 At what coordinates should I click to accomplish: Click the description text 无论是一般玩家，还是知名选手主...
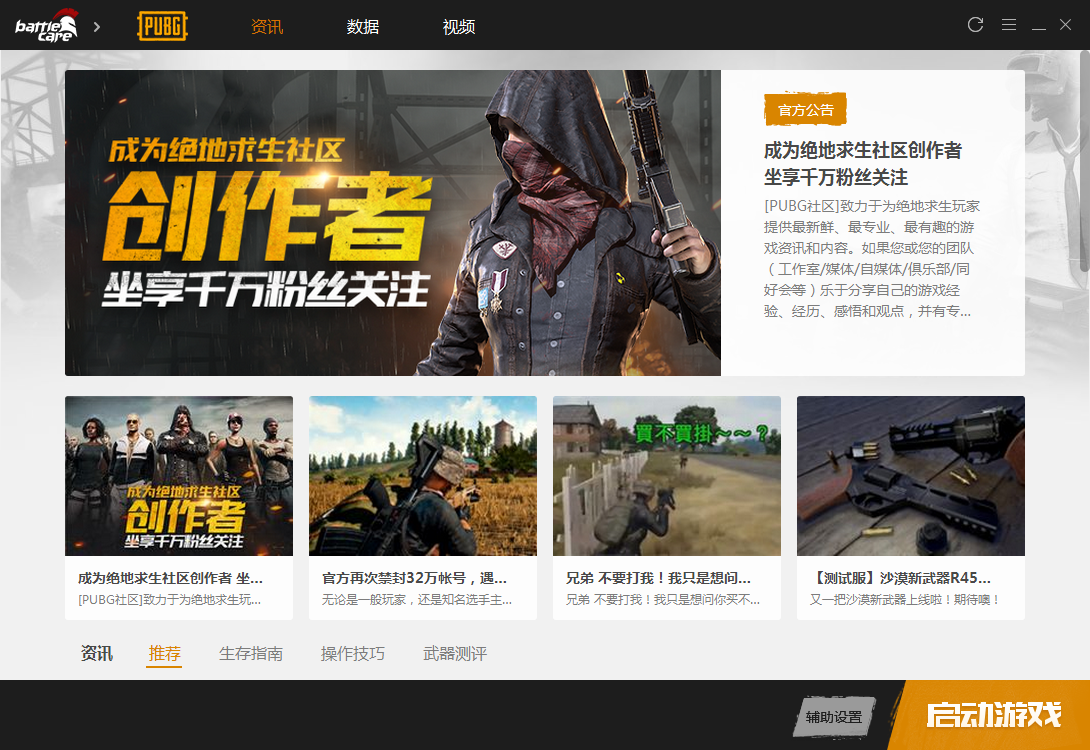[417, 600]
